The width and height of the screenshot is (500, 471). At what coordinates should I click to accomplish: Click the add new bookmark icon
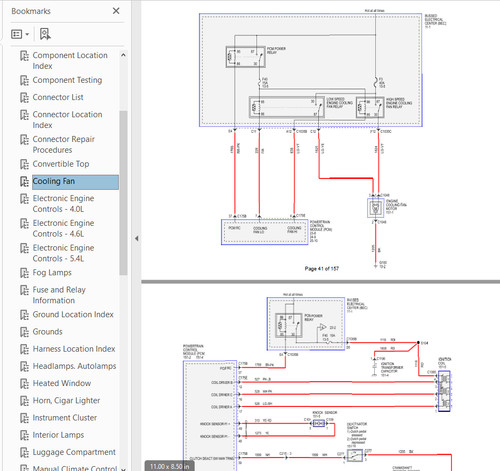tap(45, 34)
